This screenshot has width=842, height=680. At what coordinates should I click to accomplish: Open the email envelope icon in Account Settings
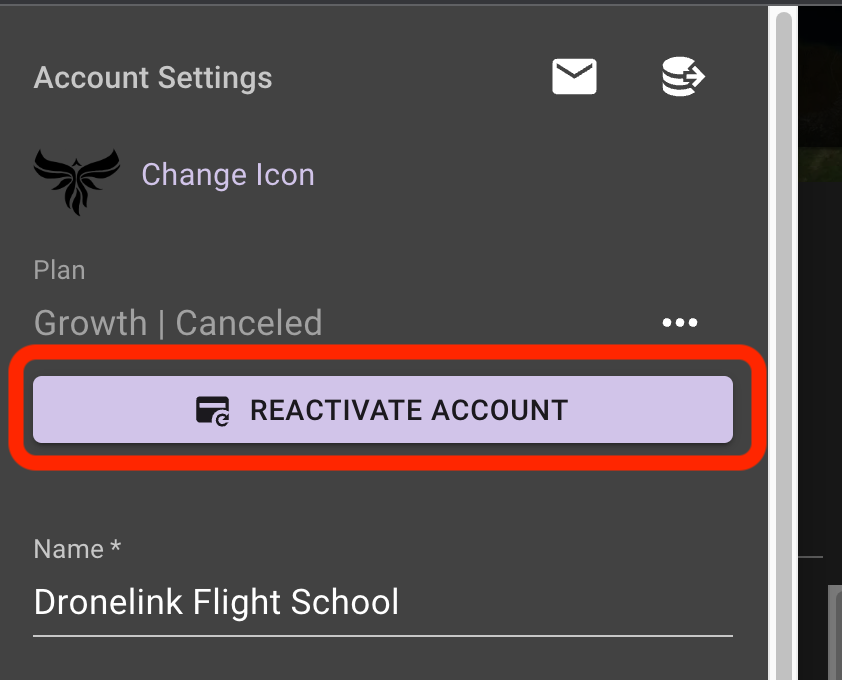pyautogui.click(x=574, y=76)
